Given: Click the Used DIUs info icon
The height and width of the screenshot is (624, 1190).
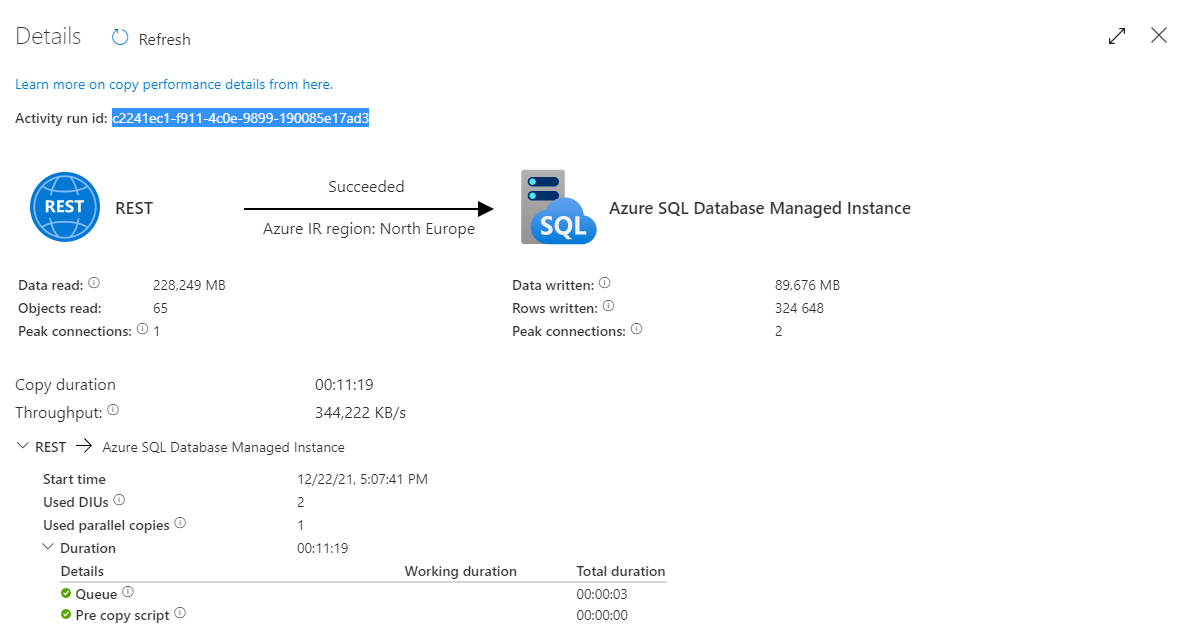Looking at the screenshot, I should tap(118, 498).
